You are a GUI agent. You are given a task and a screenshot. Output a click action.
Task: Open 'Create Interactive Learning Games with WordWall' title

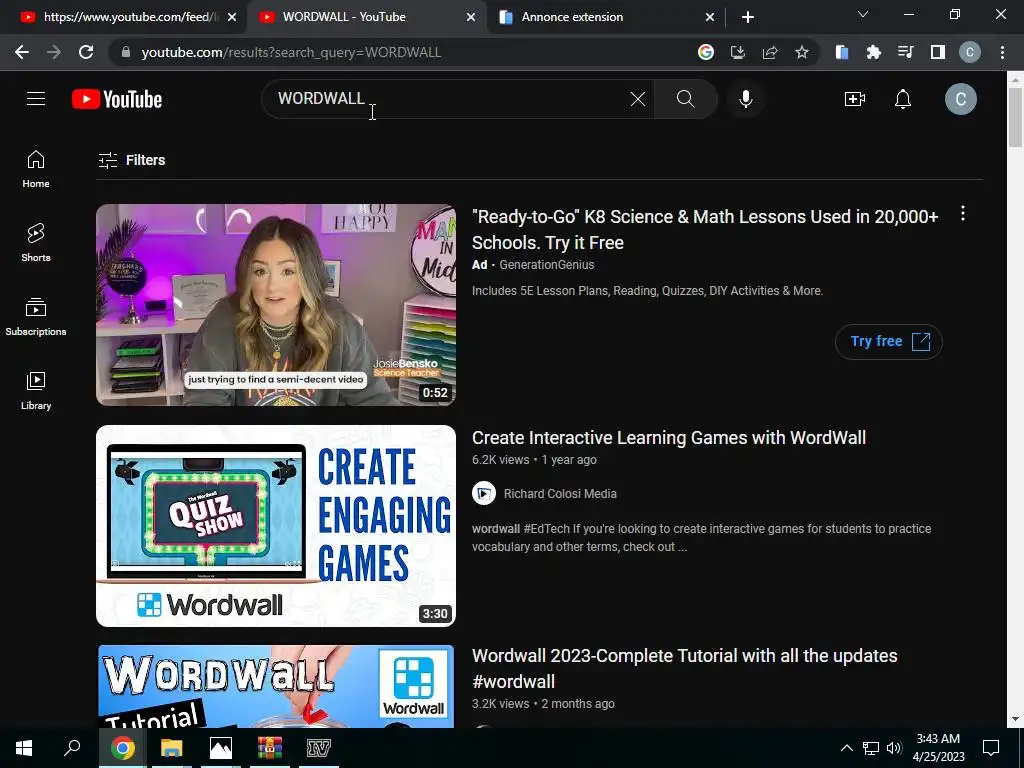[669, 438]
